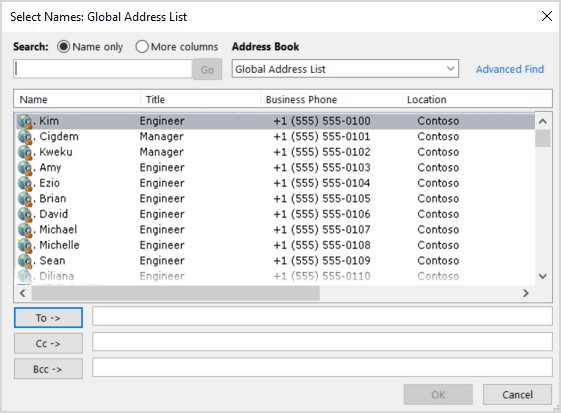Image resolution: width=561 pixels, height=413 pixels.
Task: Click phone number +1 (555) 555-0106
Action: click(322, 214)
